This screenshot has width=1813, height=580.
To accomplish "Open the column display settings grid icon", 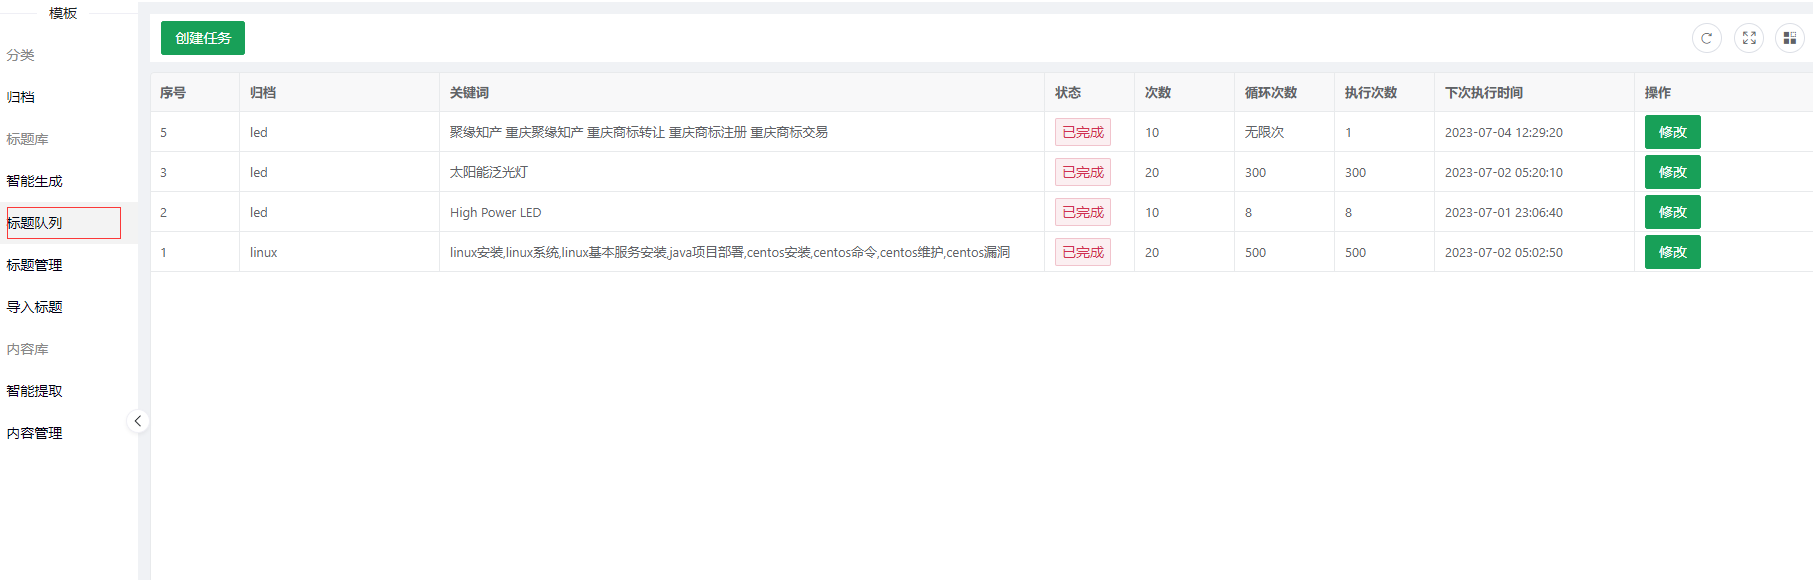I will click(x=1790, y=38).
